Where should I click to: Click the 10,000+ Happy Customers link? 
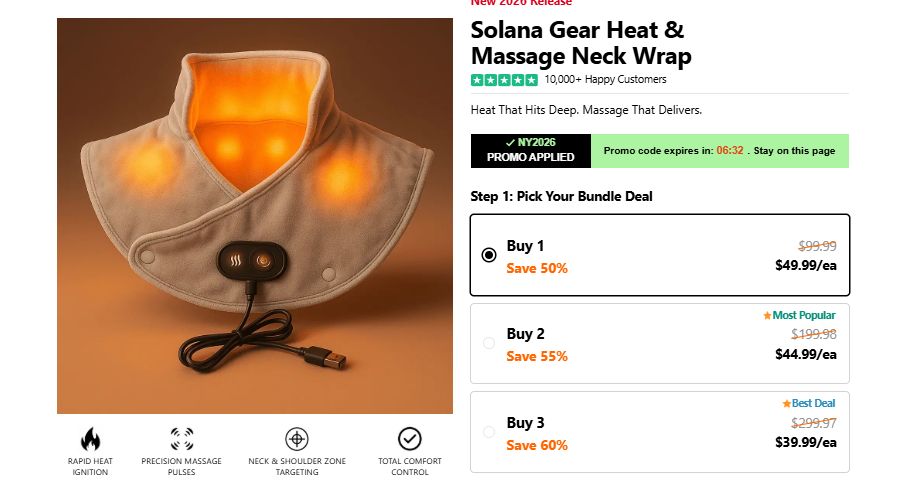pos(605,80)
